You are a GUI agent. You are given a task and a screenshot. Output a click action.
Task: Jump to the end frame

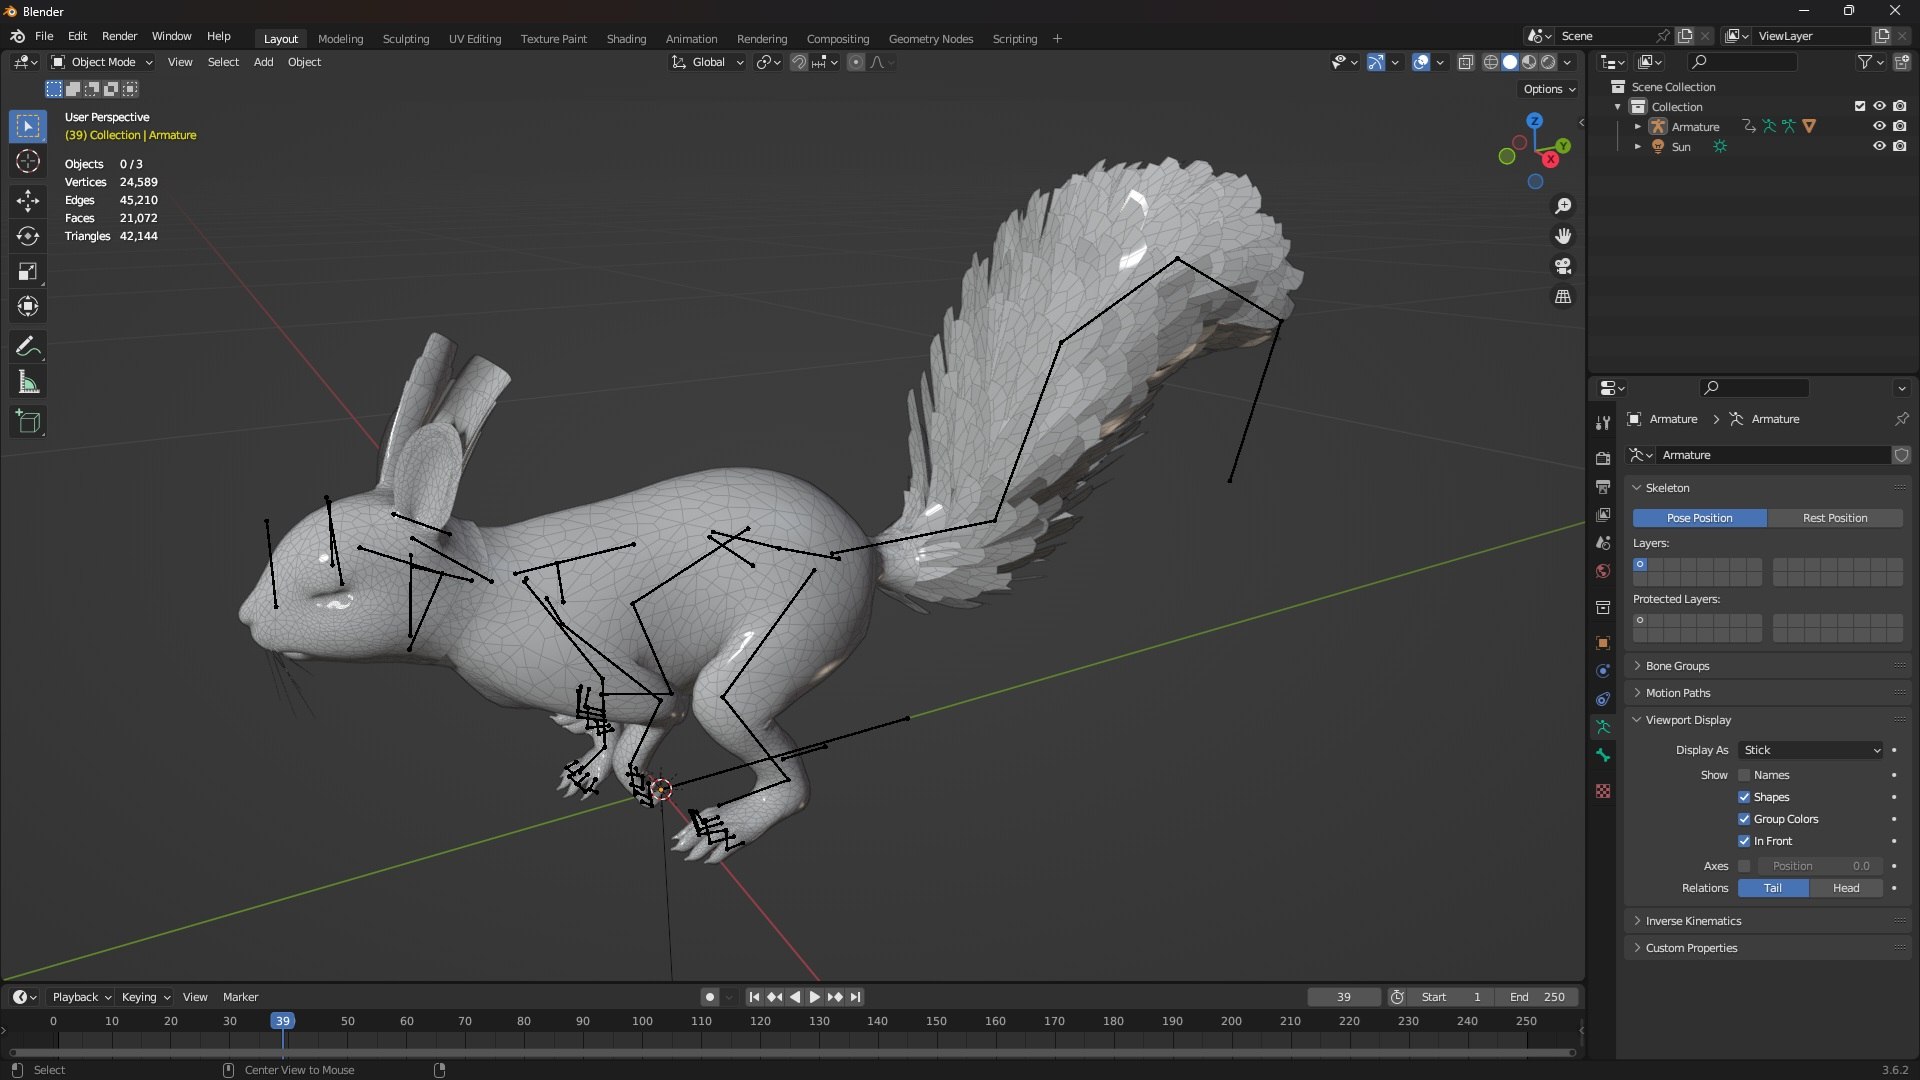point(855,997)
